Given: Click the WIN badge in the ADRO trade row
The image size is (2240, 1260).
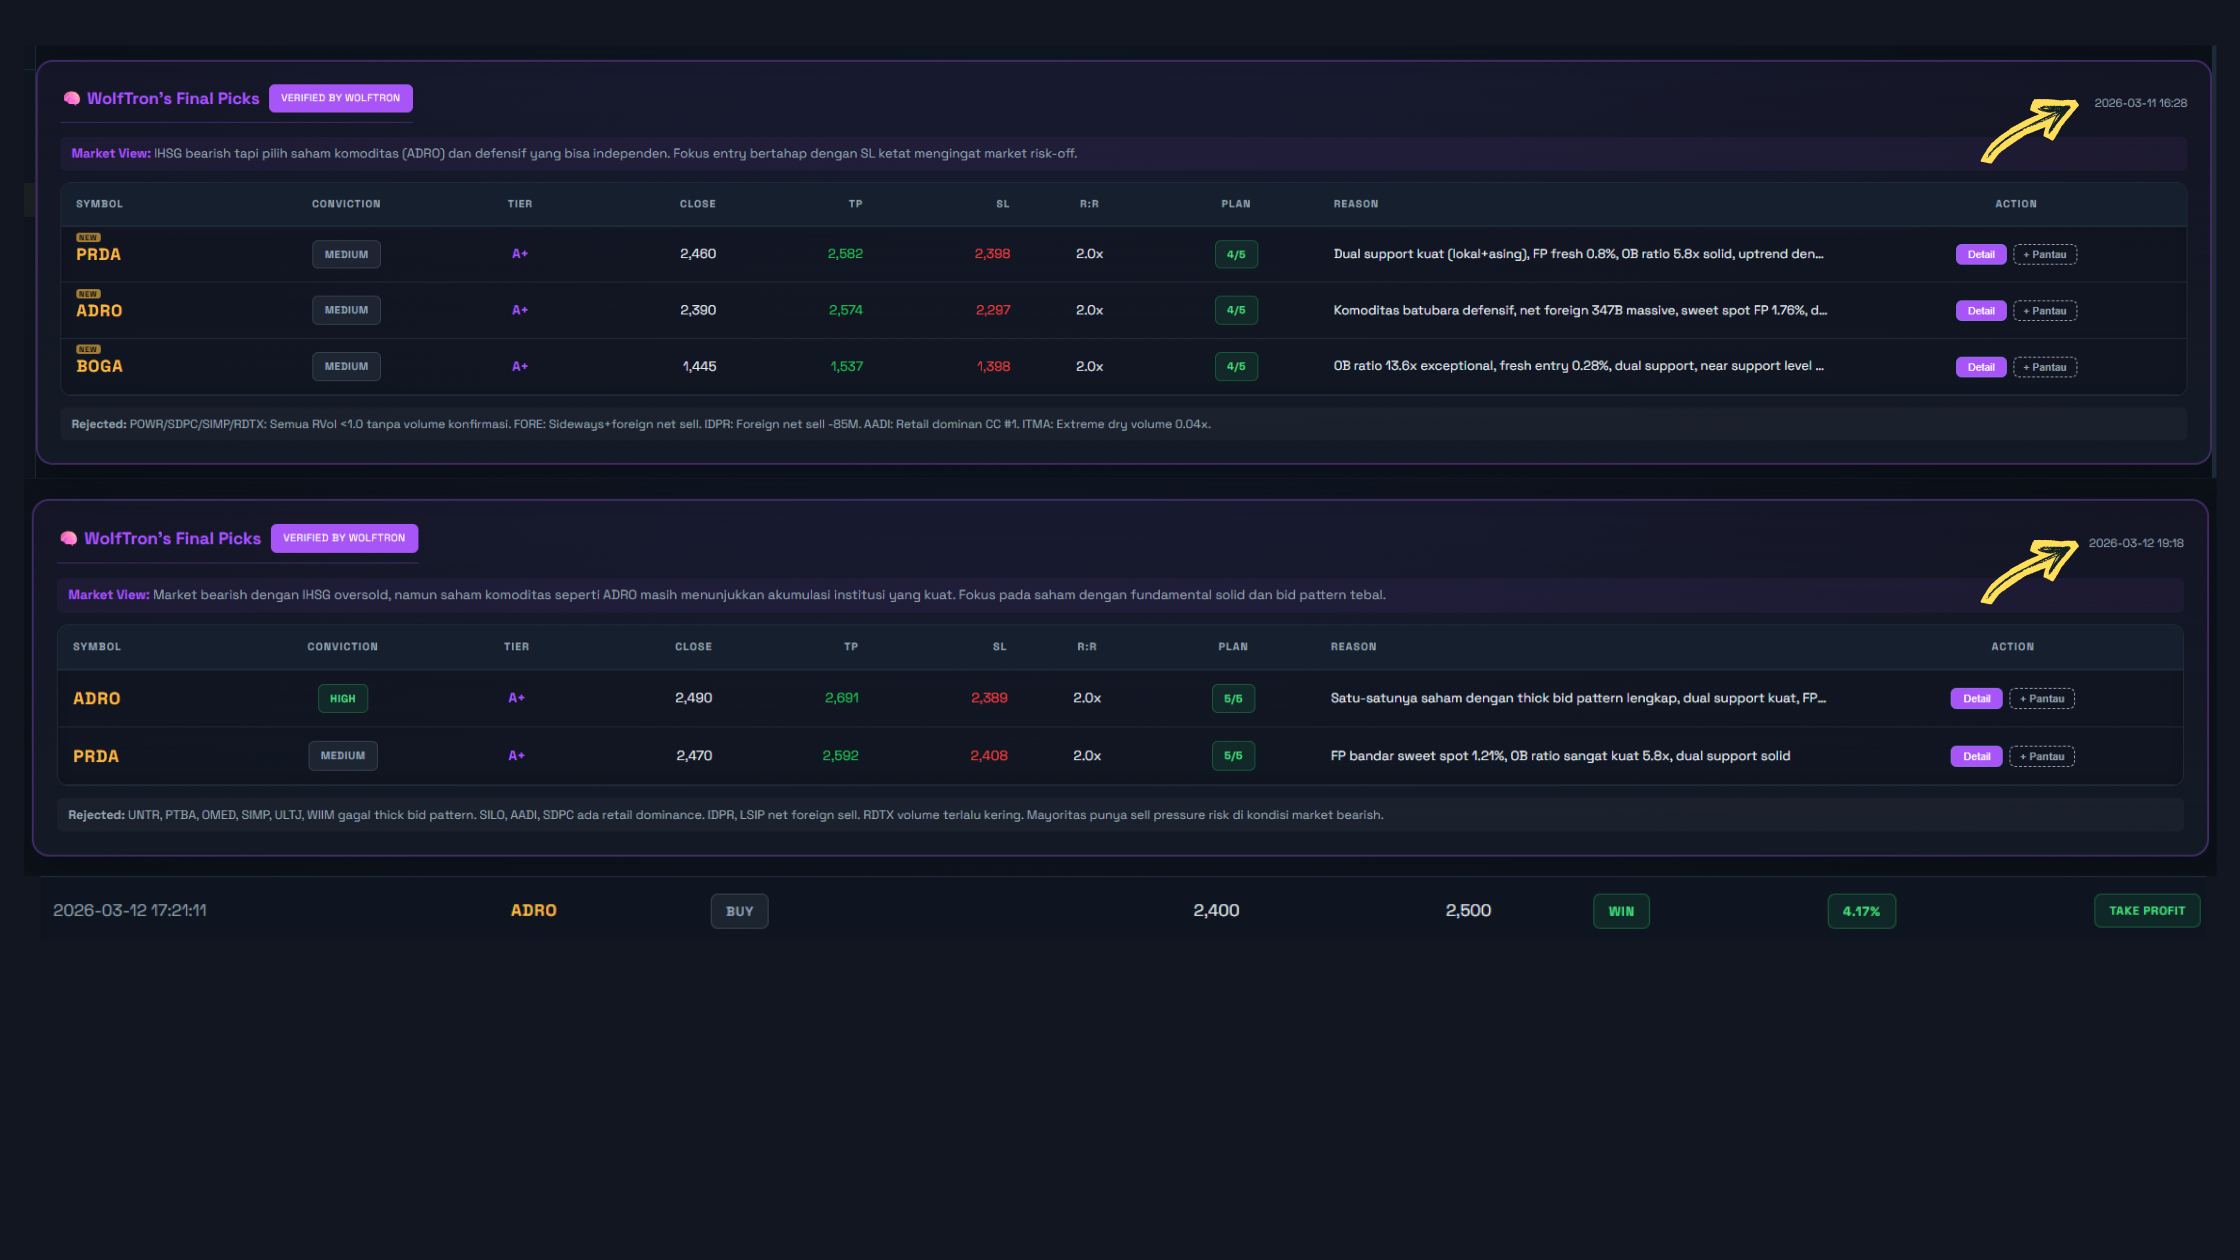Looking at the screenshot, I should [1621, 911].
